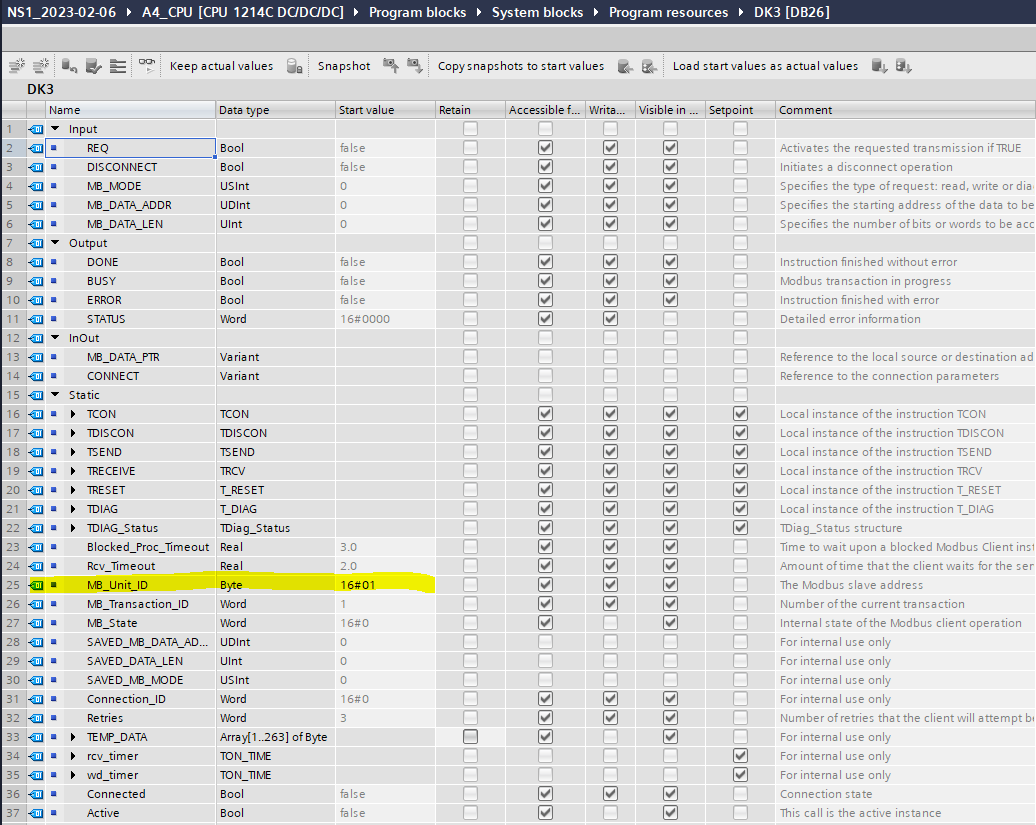
Task: Click the blue tag icon on the MB_Unit_ID row
Action: pos(37,585)
